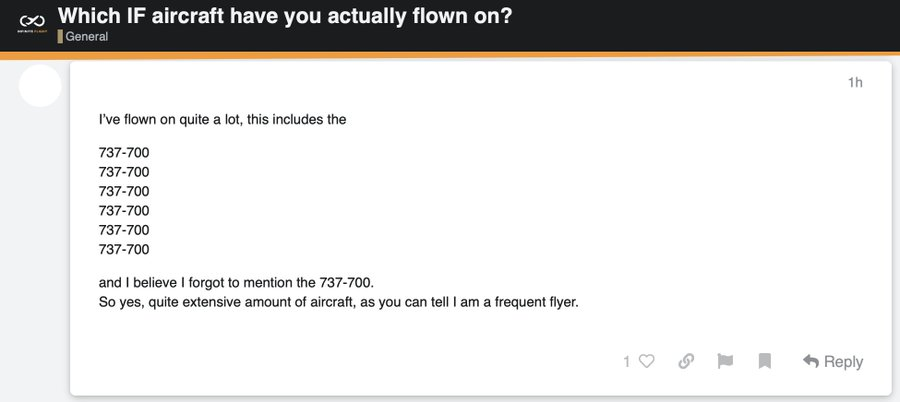The height and width of the screenshot is (402, 900).
Task: Reply to the 737-700 post
Action: pos(833,361)
